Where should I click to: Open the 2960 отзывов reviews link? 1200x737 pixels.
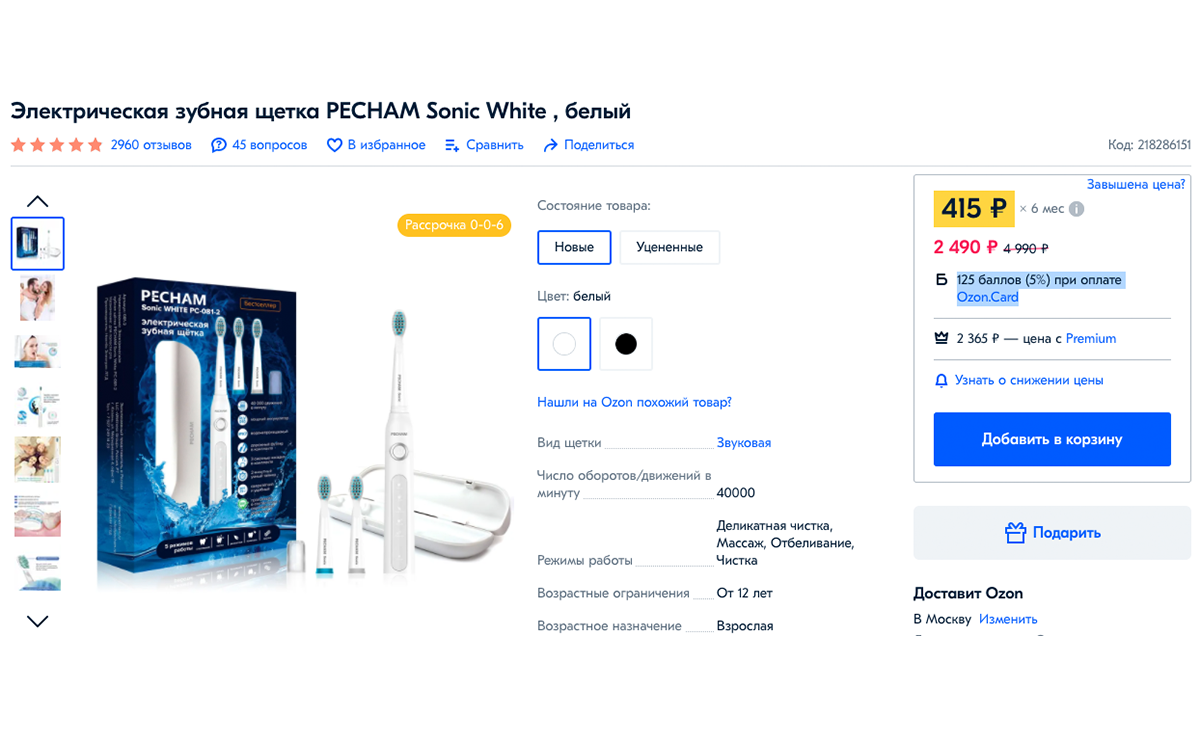click(151, 145)
